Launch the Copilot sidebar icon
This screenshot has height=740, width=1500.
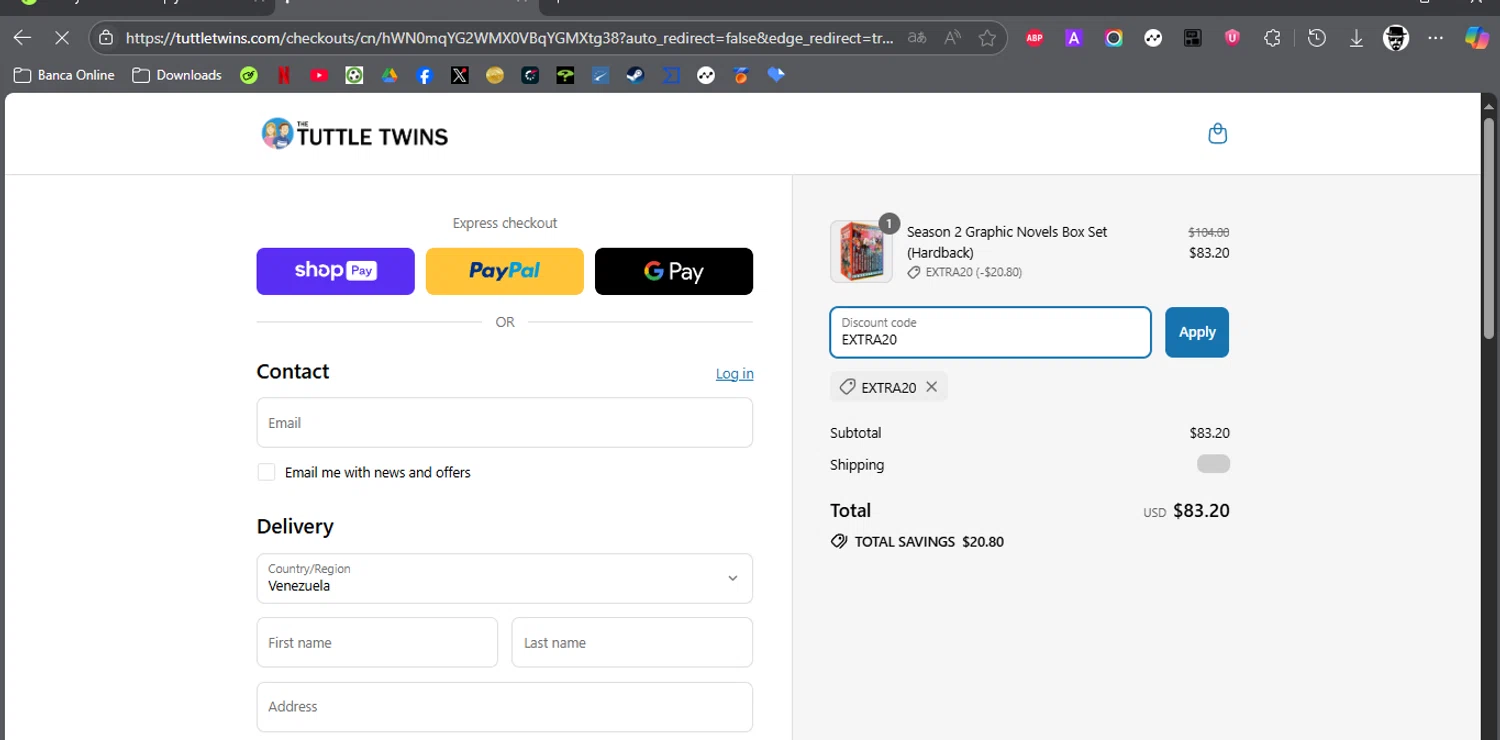tap(1477, 38)
